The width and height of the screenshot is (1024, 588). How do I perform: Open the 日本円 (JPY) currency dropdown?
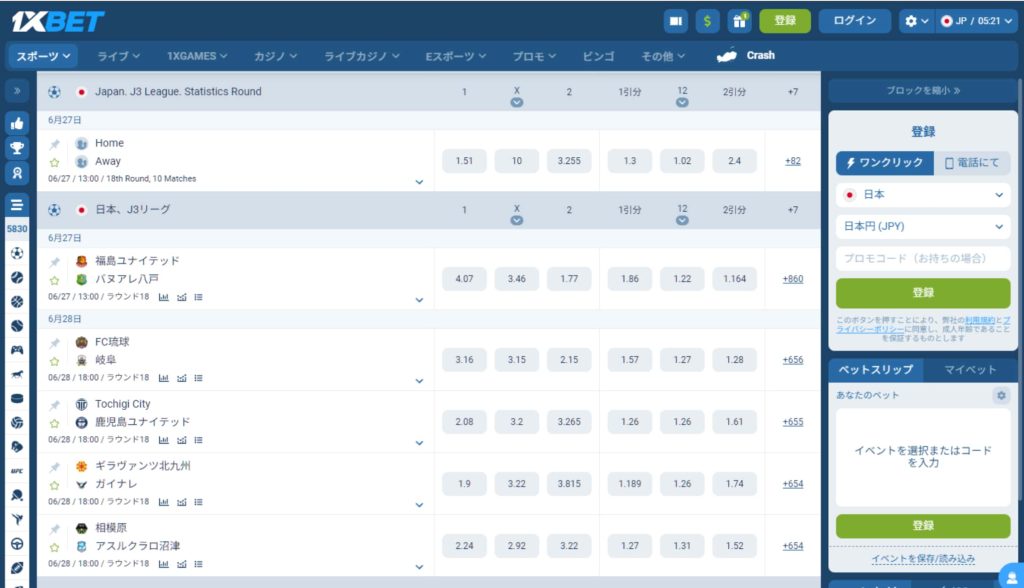point(923,226)
